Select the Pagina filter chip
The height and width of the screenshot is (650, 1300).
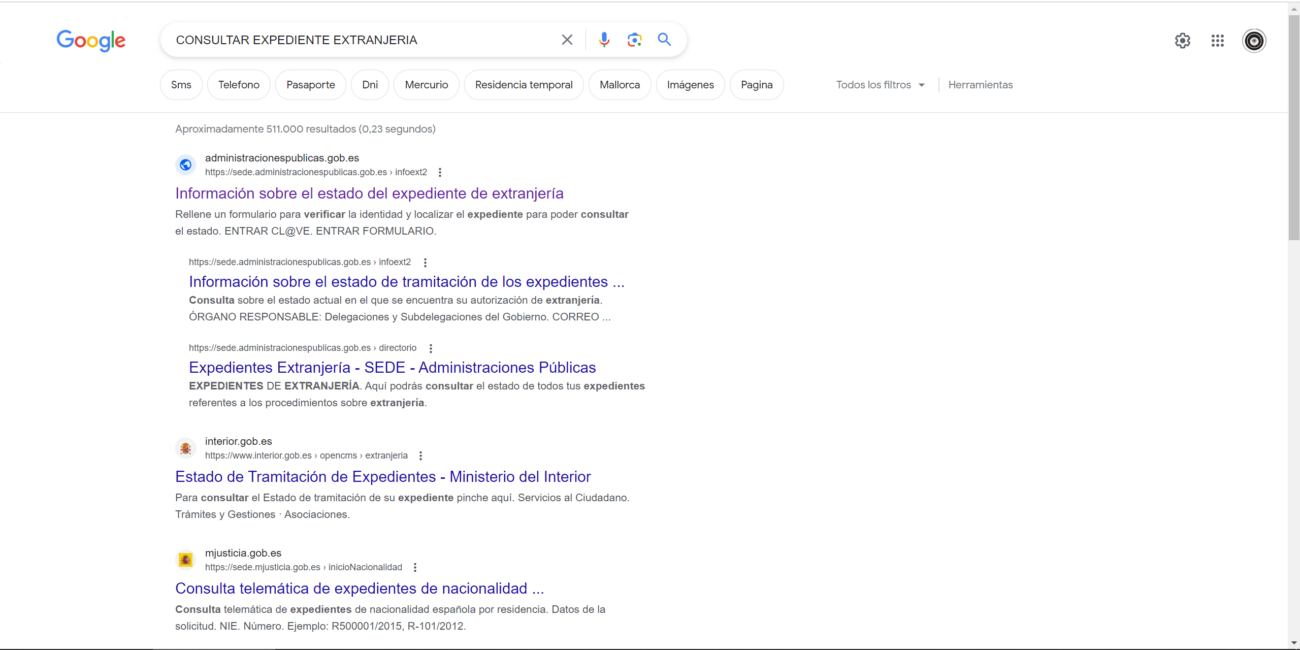(x=757, y=85)
